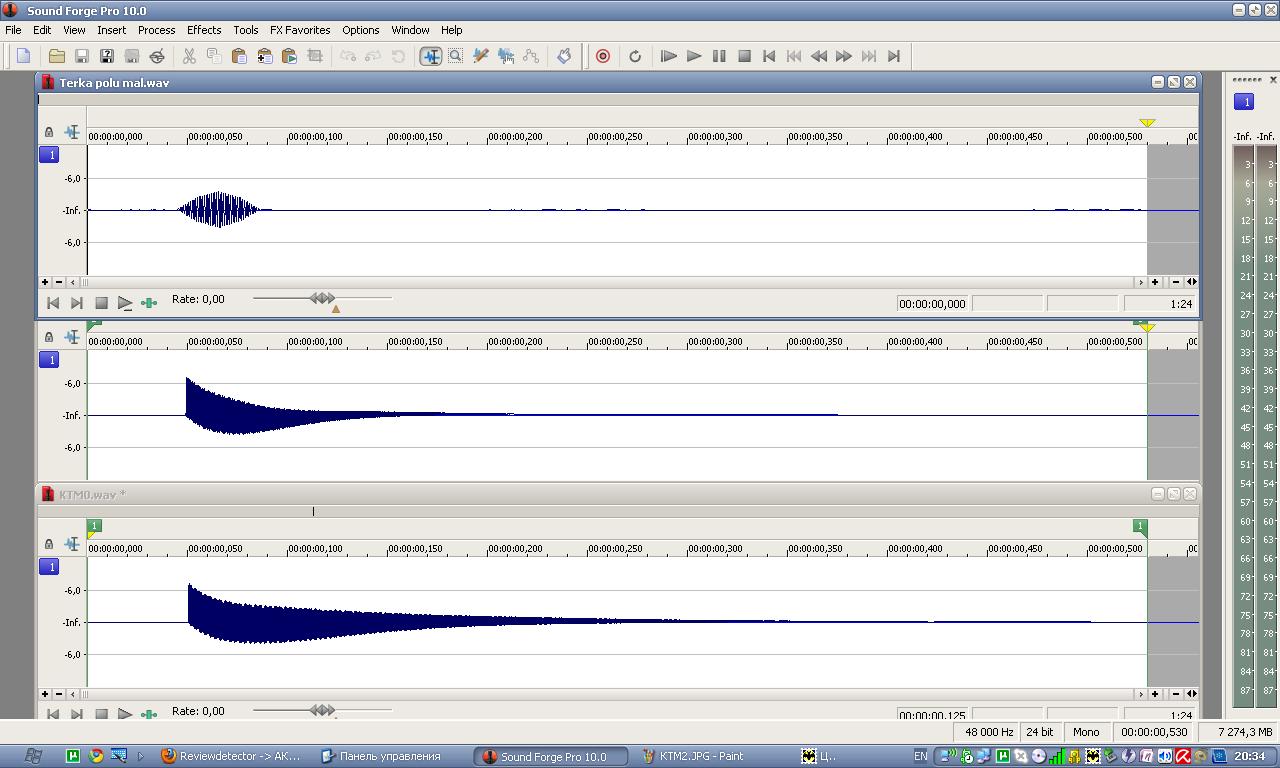Open the FX Favorites menu
This screenshot has height=768, width=1280.
tap(300, 30)
